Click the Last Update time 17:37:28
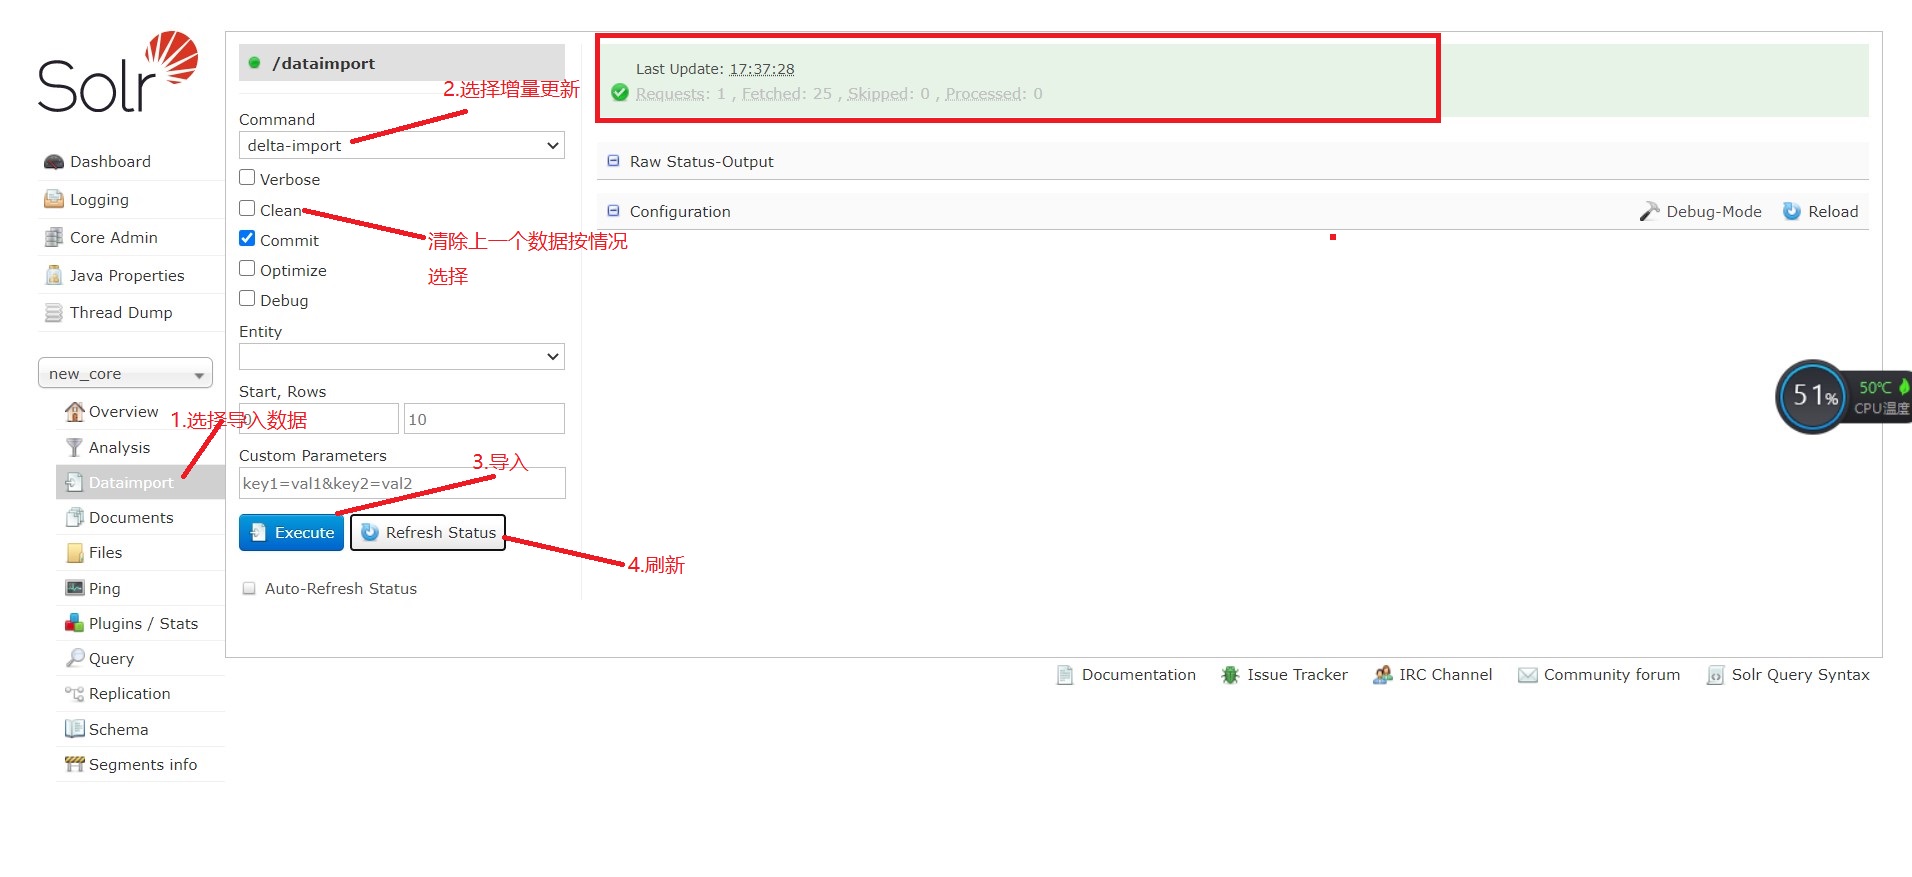1912x877 pixels. (x=761, y=69)
